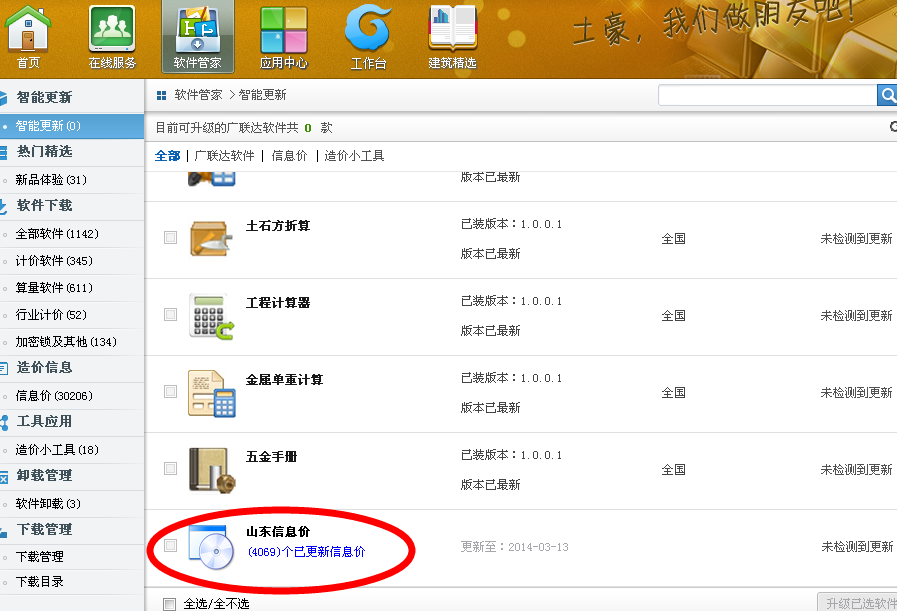The width and height of the screenshot is (897, 611).
Task: Select the 全部 filter tab
Action: (168, 156)
